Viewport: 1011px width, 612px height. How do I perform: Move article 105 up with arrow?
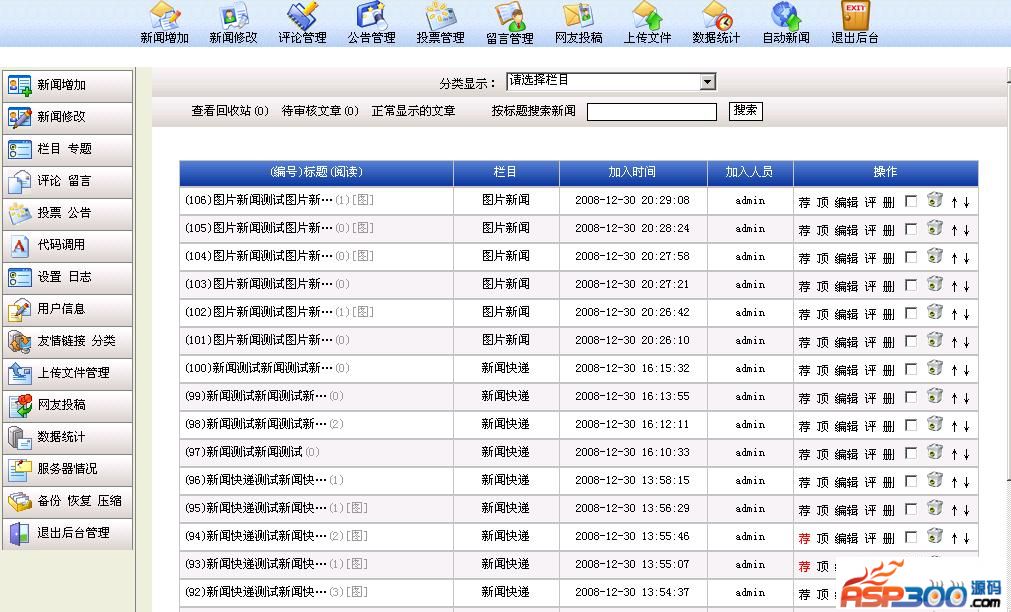click(x=954, y=229)
